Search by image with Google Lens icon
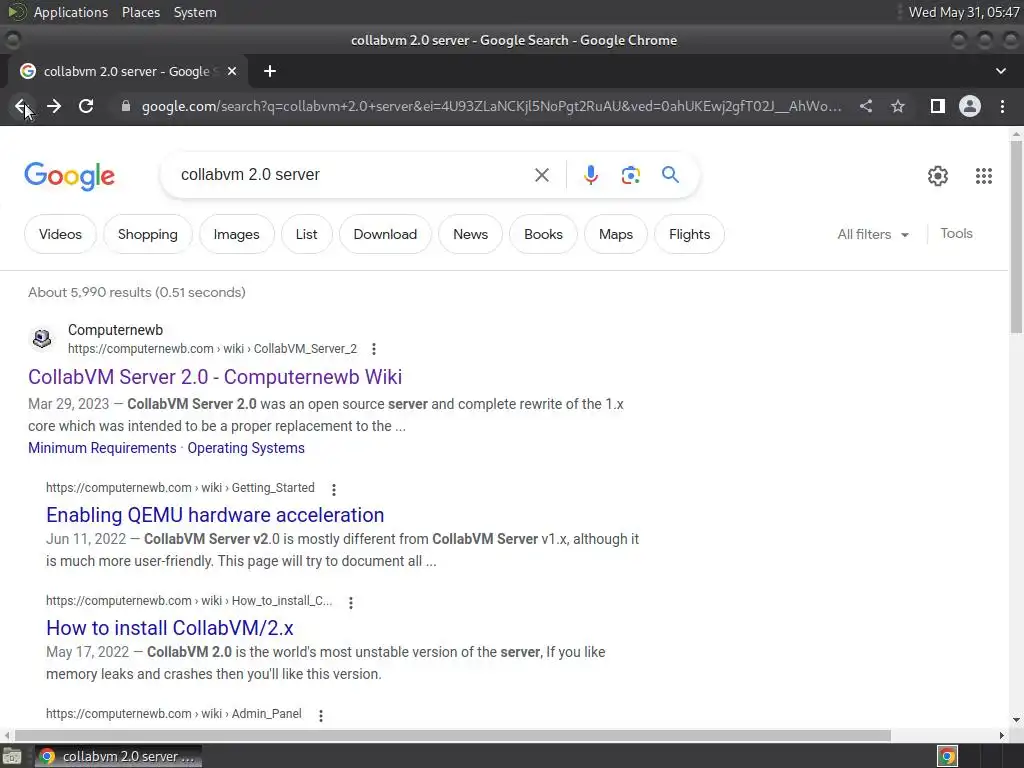Screen dimensions: 1024x768 631,175
